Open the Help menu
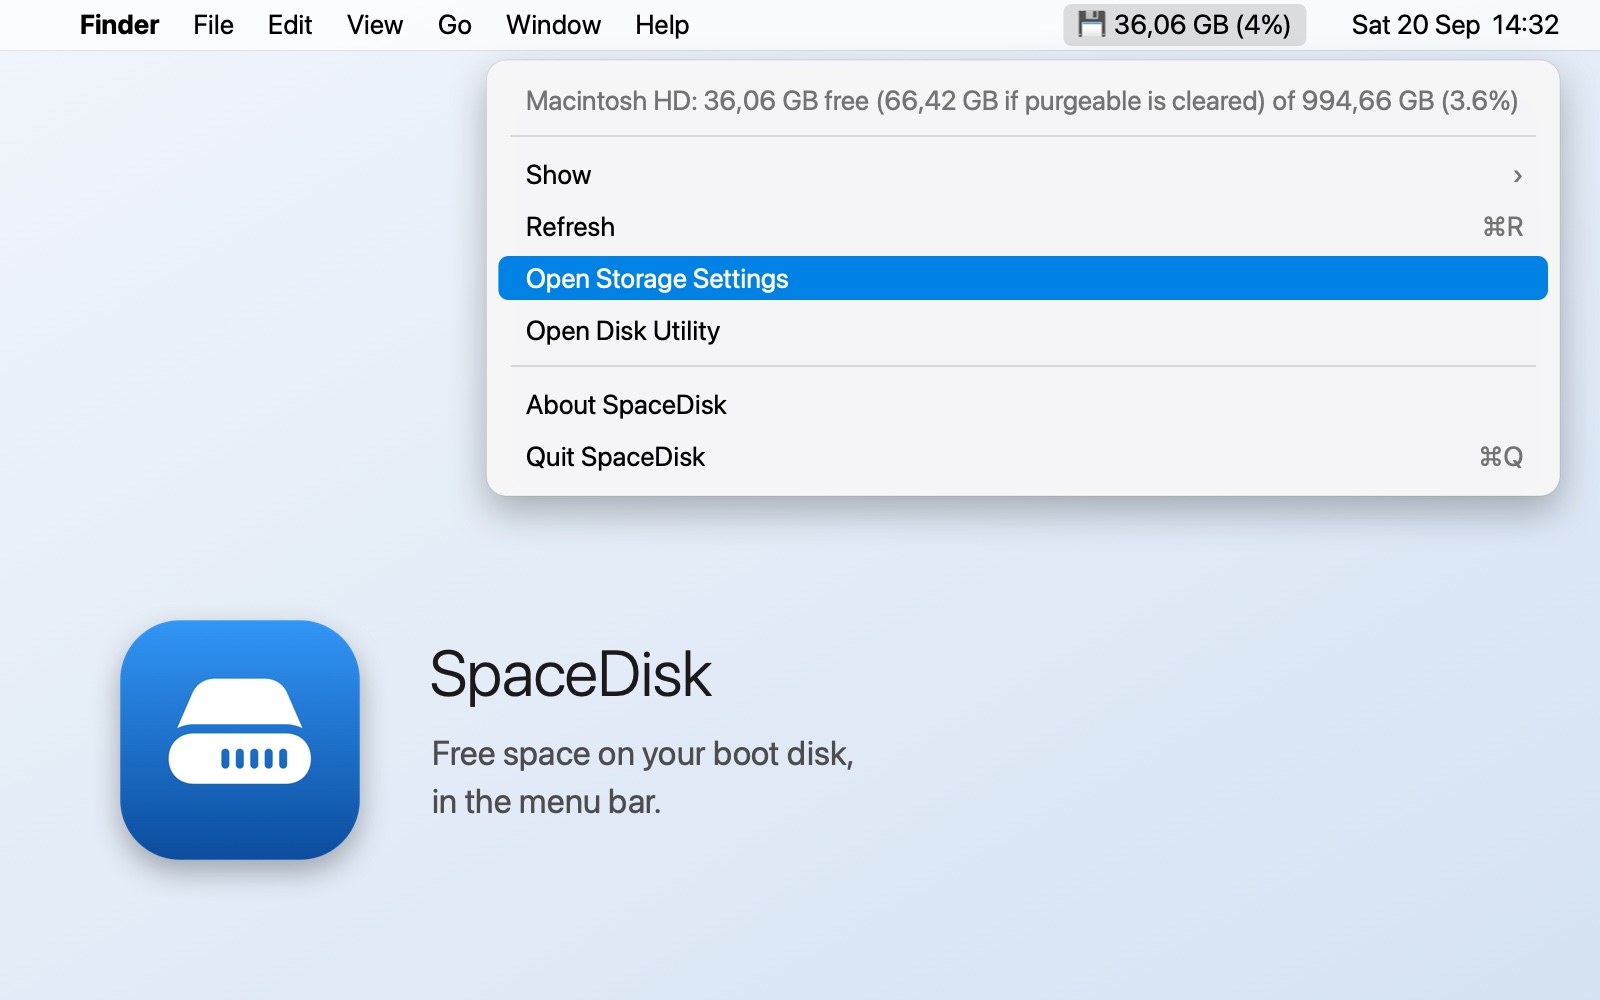Viewport: 1600px width, 1000px height. 662,25
